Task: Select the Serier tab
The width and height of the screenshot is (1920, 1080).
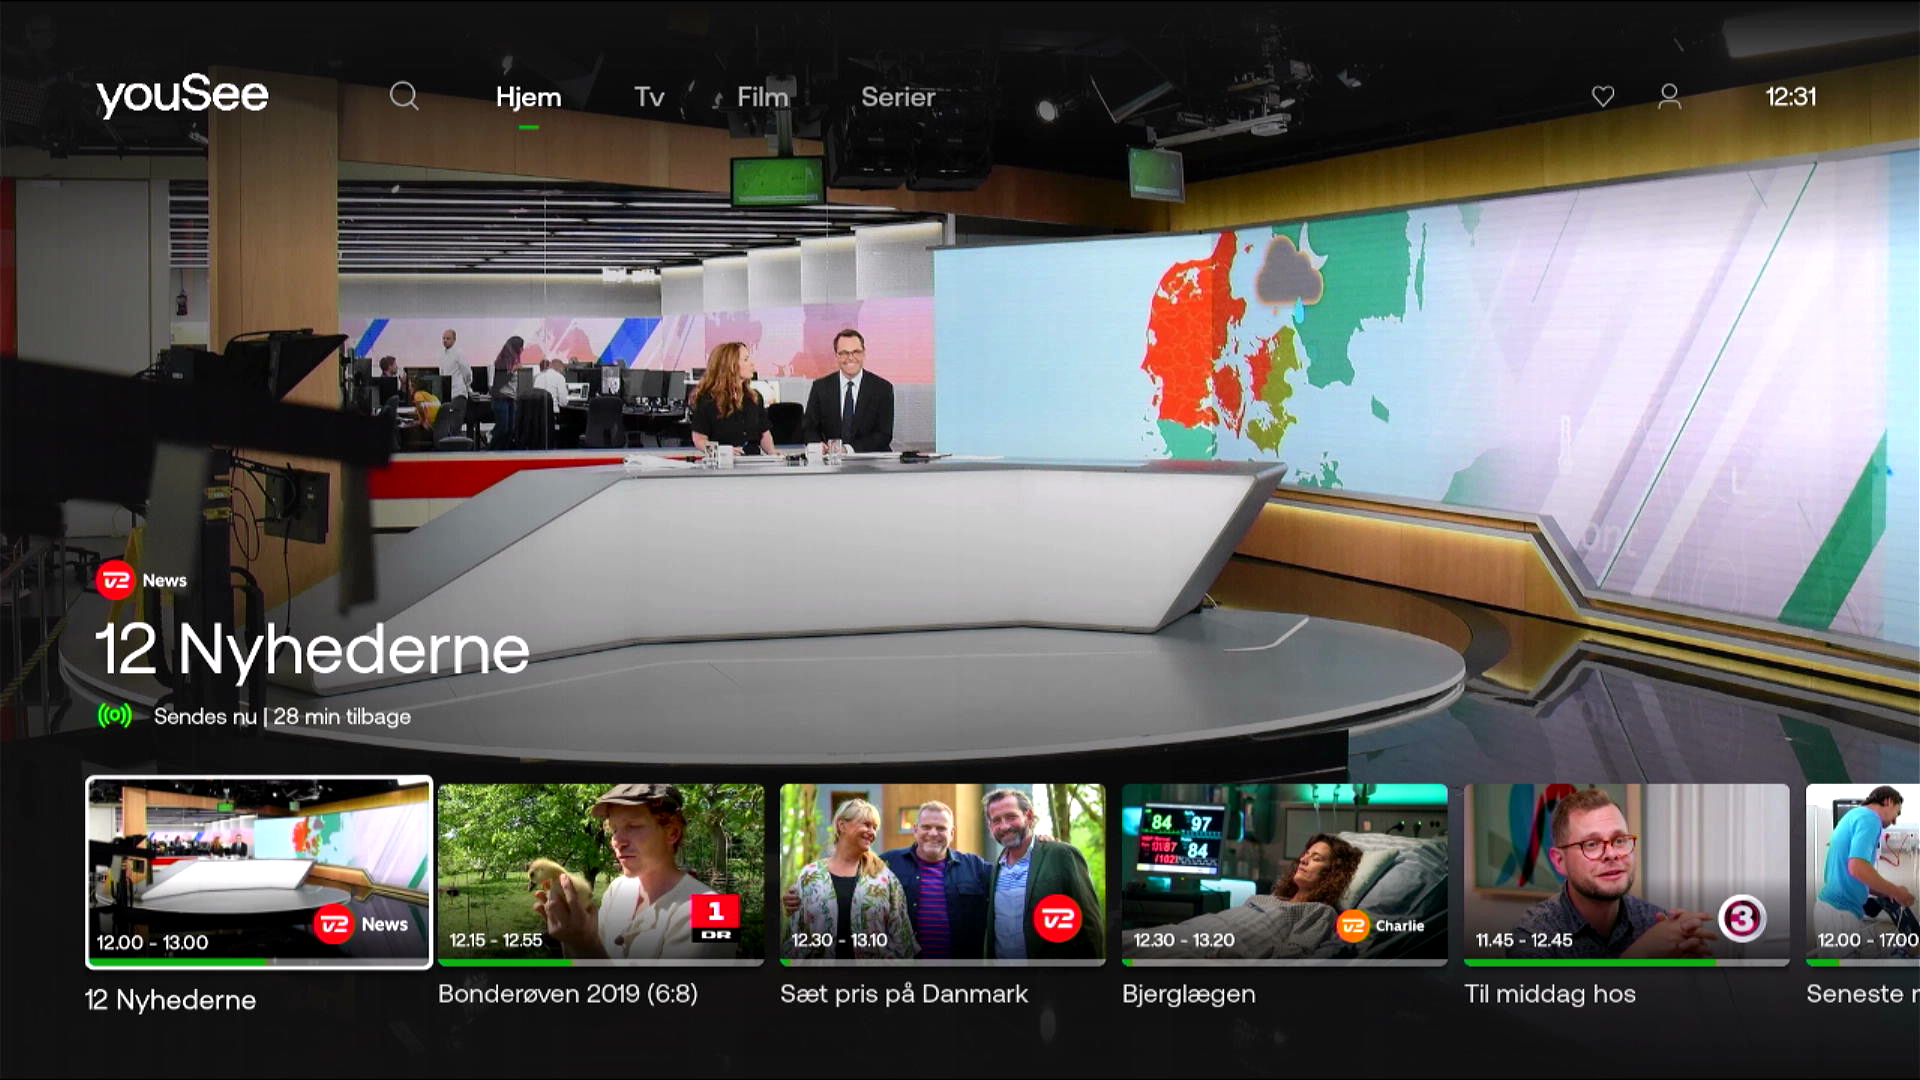Action: click(898, 97)
